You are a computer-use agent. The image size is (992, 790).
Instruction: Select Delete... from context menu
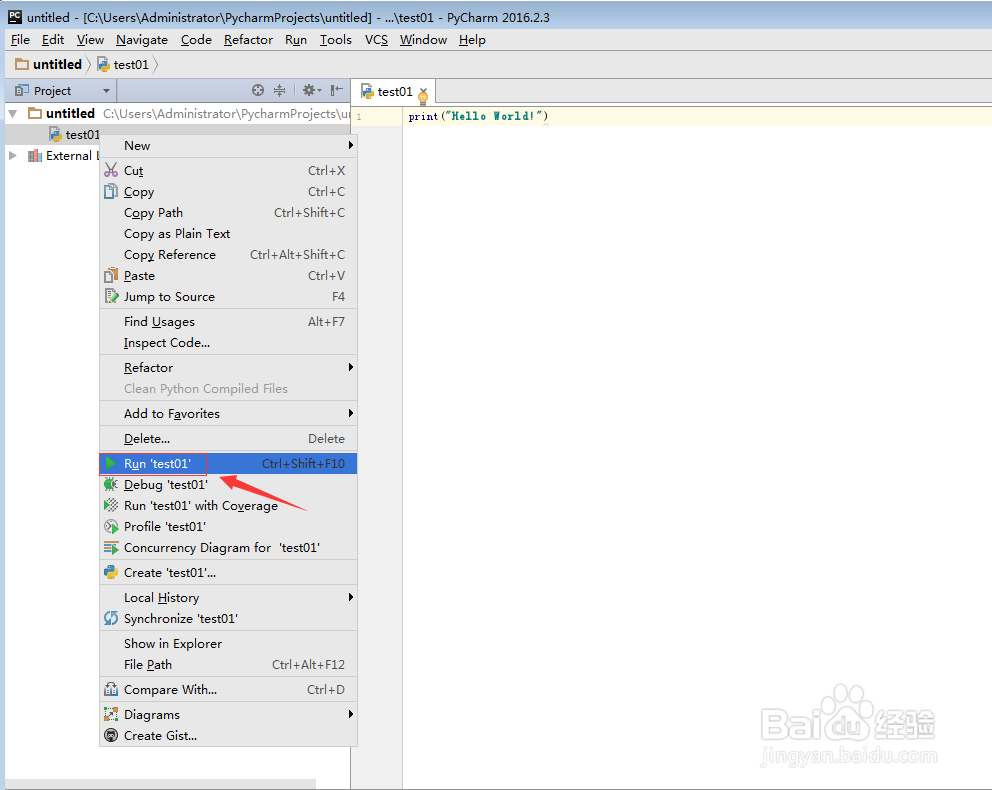click(228, 438)
